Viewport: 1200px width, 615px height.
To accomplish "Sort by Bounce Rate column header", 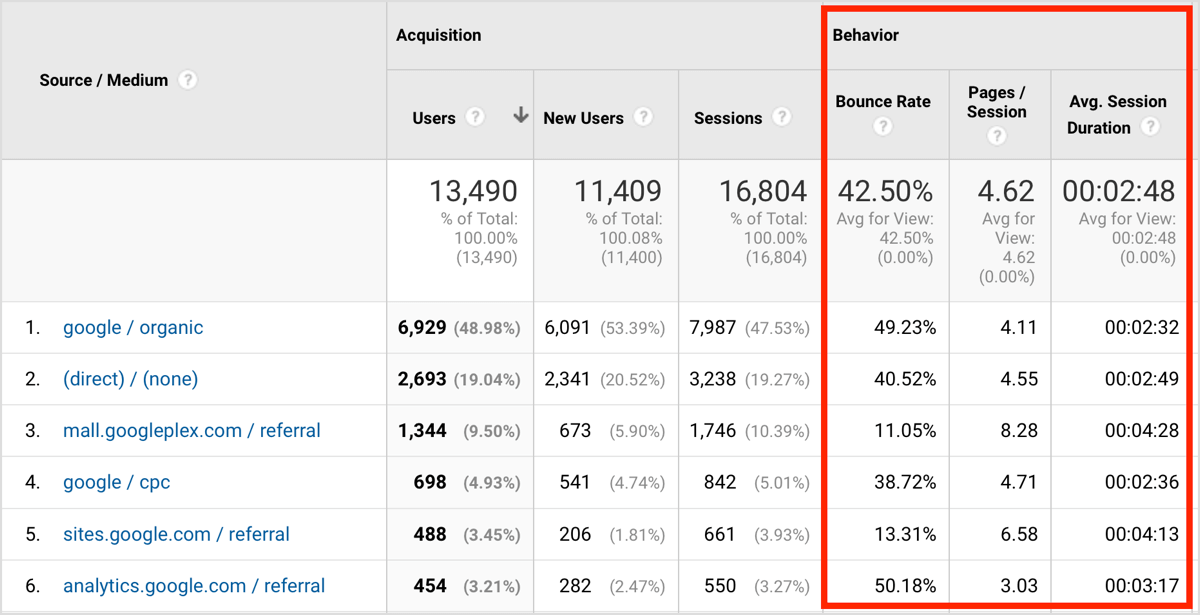I will [883, 101].
